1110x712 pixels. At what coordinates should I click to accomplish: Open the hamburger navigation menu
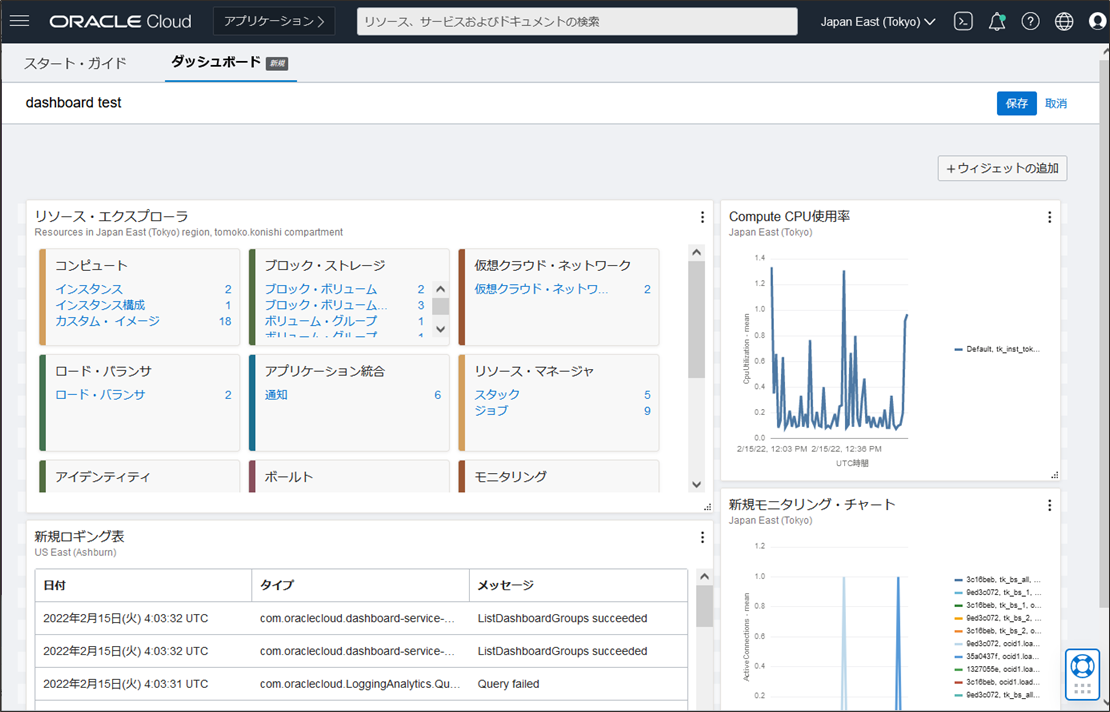click(x=20, y=21)
